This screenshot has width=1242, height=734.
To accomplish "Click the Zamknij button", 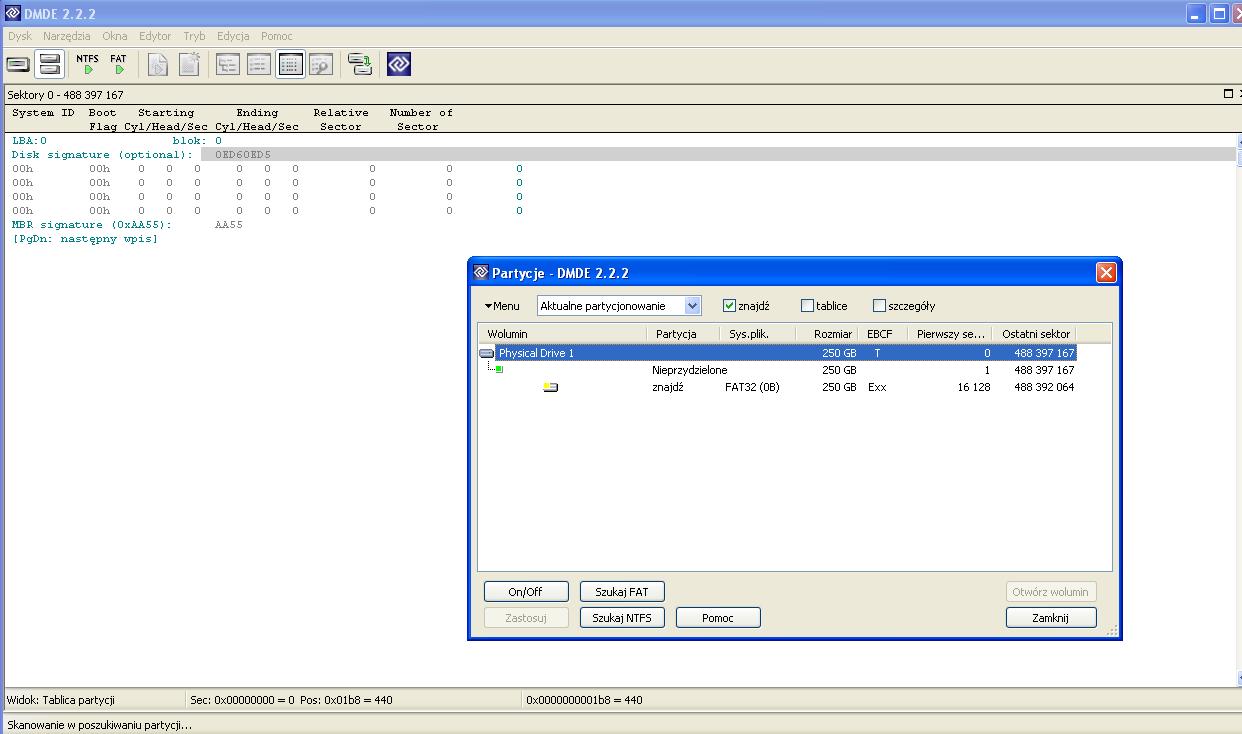I will coord(1051,618).
